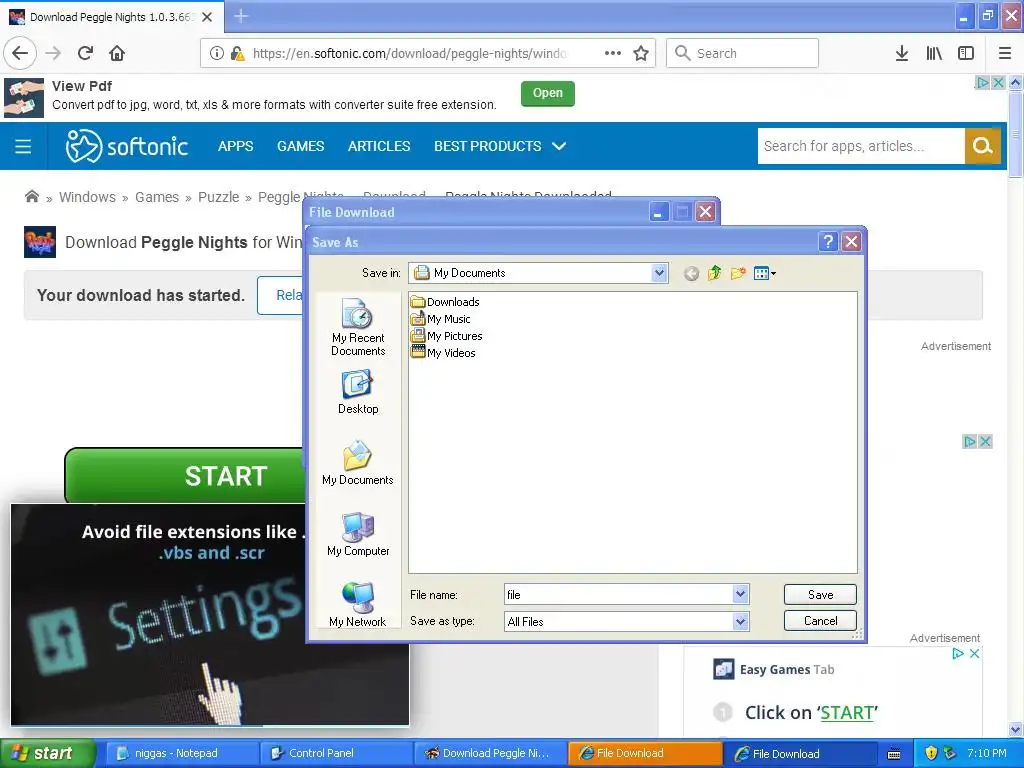Create new folder in Save As dialog
The height and width of the screenshot is (768, 1024).
coord(738,273)
